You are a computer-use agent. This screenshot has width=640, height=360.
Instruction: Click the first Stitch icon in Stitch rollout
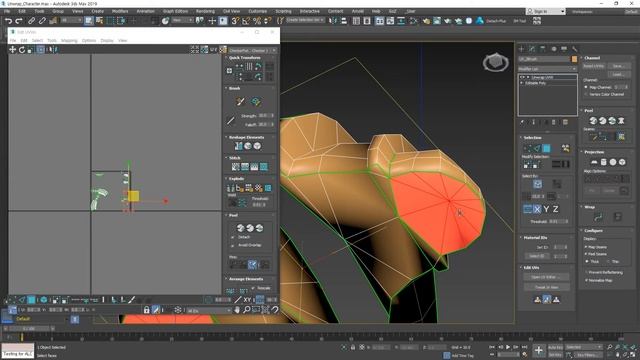pos(236,167)
